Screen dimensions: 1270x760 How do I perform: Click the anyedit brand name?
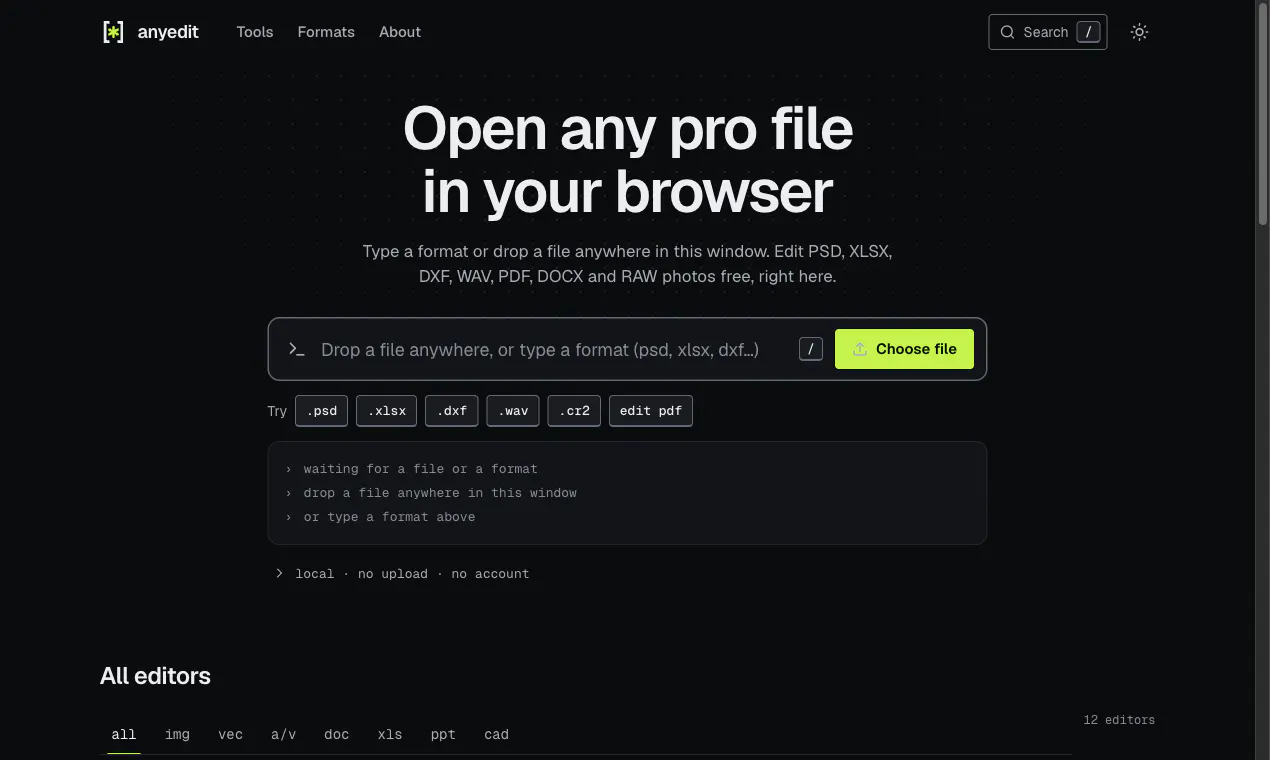[x=168, y=32]
